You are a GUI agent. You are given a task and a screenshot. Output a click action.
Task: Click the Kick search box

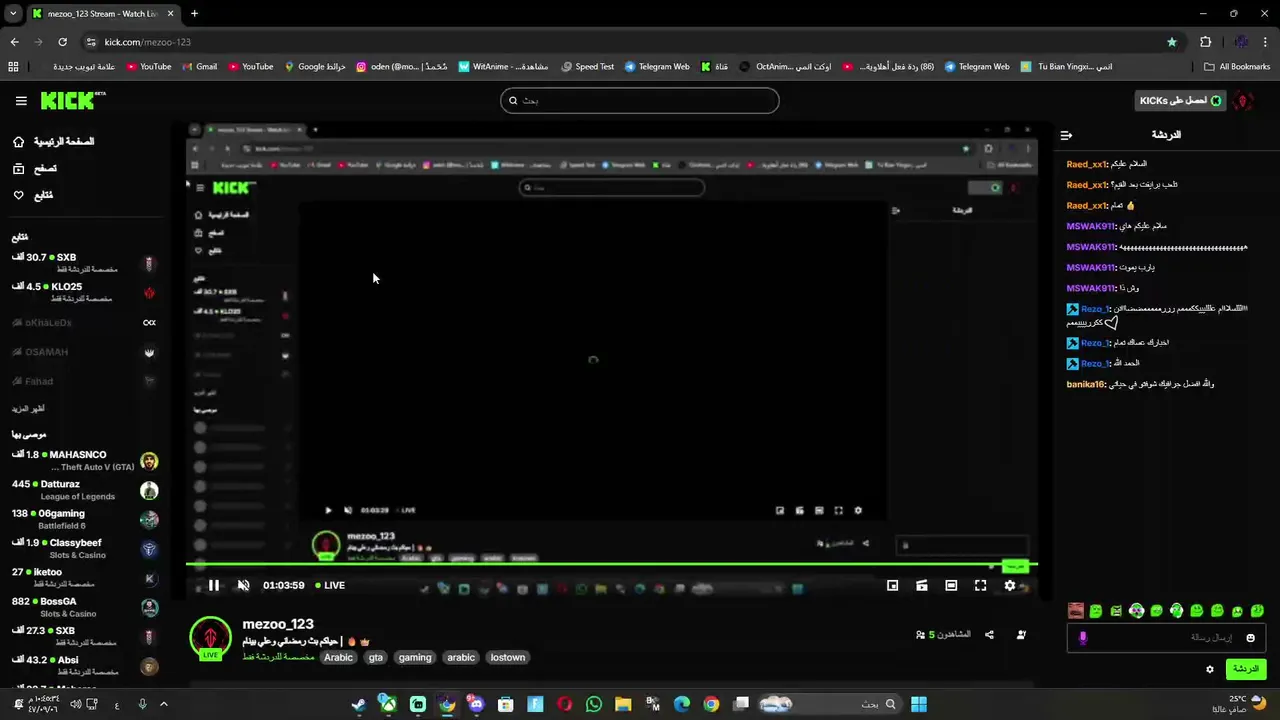click(640, 100)
